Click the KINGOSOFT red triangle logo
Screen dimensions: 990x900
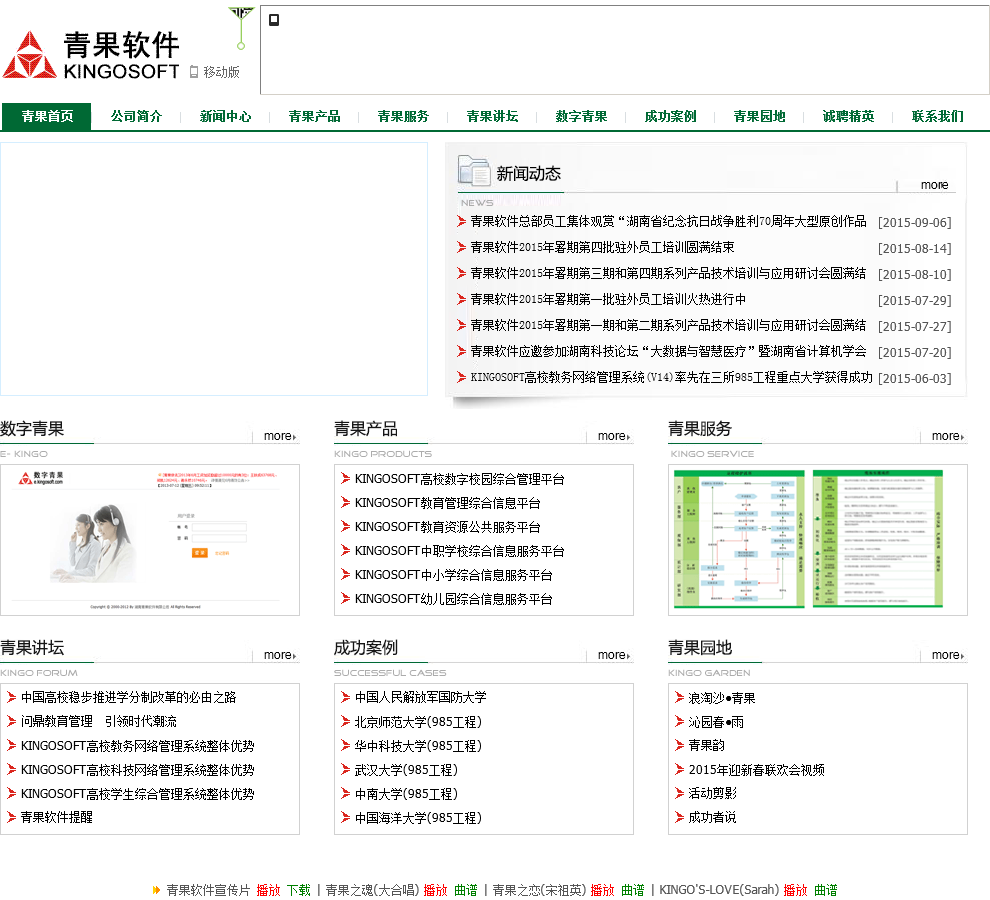click(x=30, y=55)
